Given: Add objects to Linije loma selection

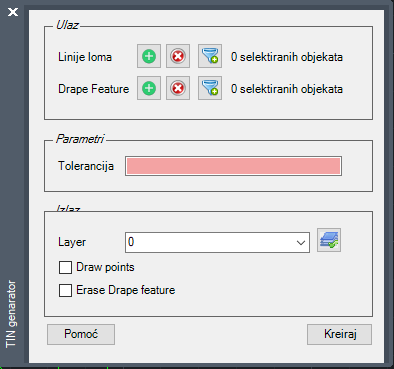Looking at the screenshot, I should (x=149, y=56).
